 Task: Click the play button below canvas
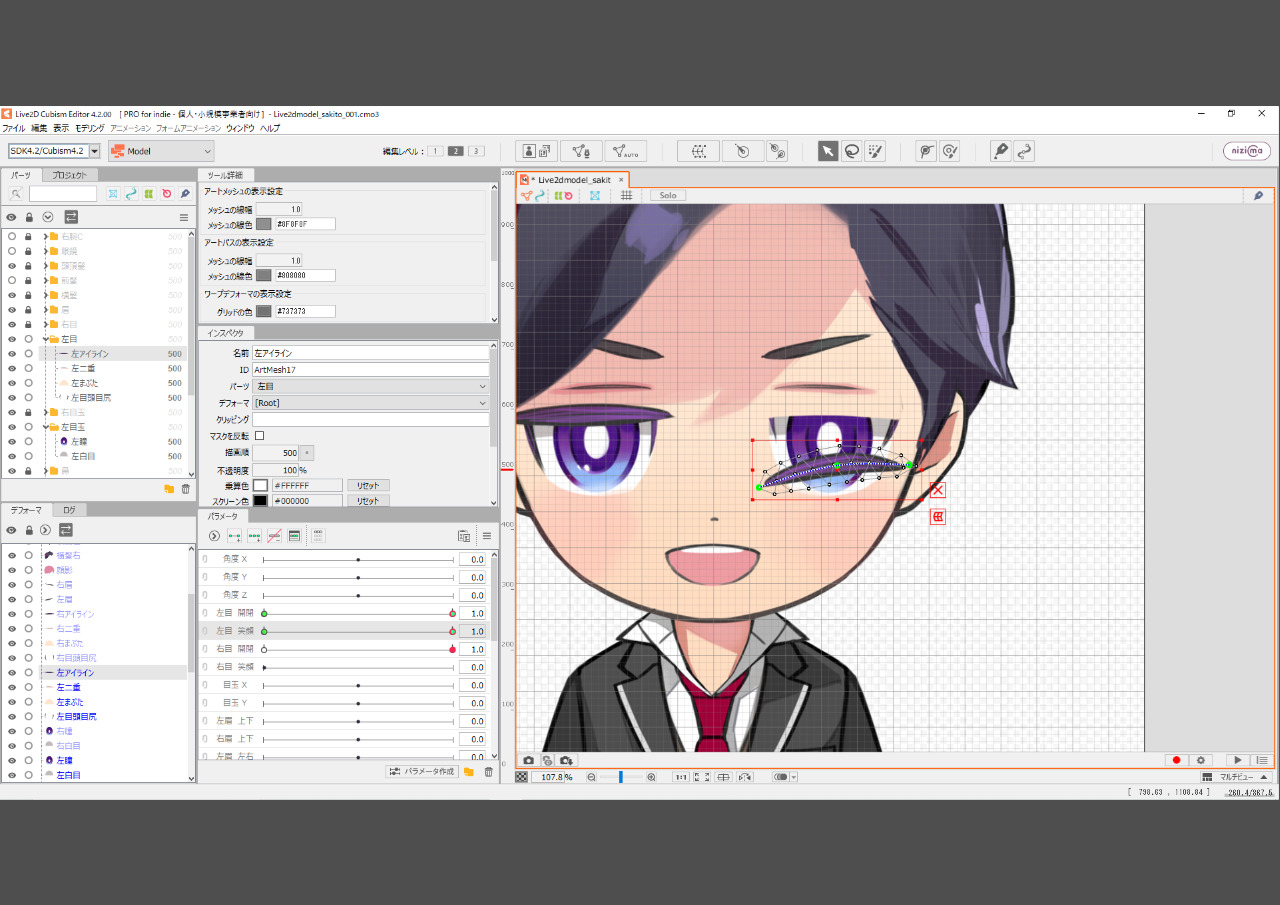[1238, 760]
